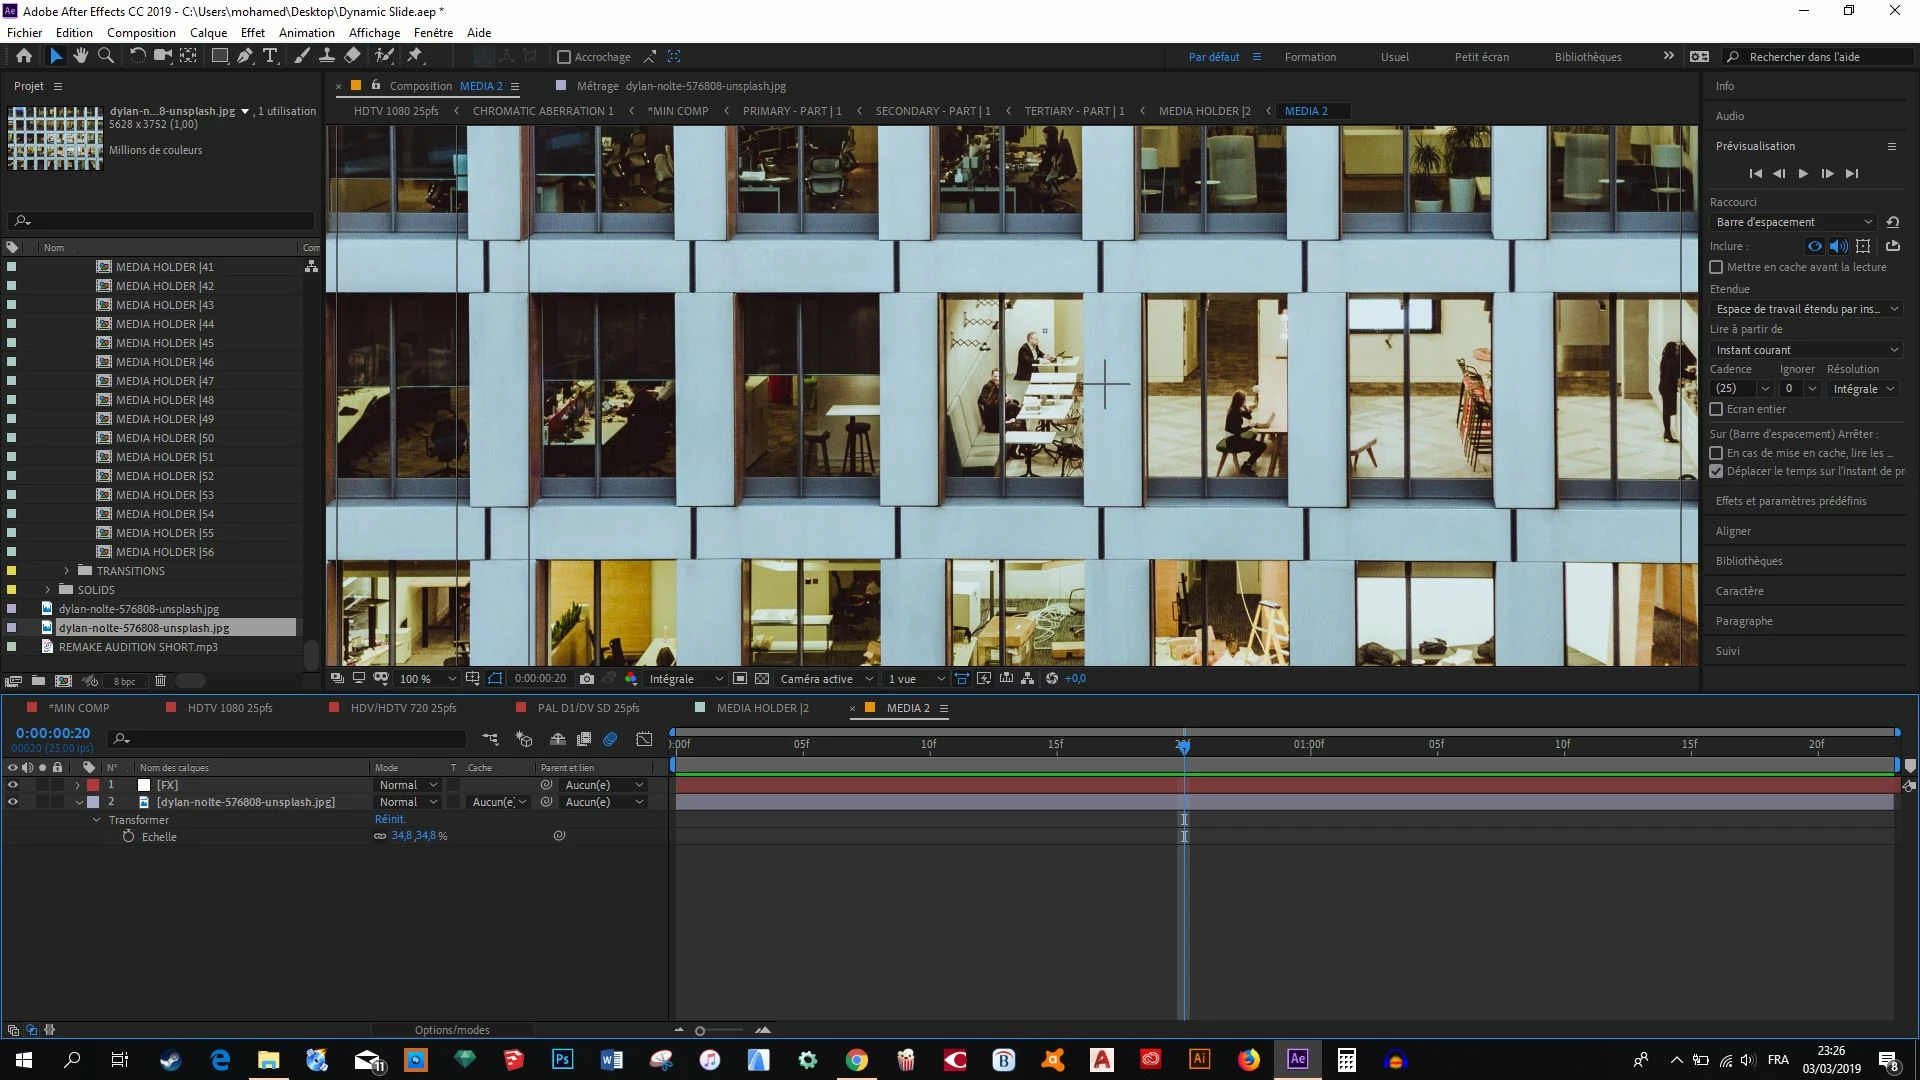The height and width of the screenshot is (1080, 1920).
Task: Select the horizontal Type tool
Action: tap(270, 56)
